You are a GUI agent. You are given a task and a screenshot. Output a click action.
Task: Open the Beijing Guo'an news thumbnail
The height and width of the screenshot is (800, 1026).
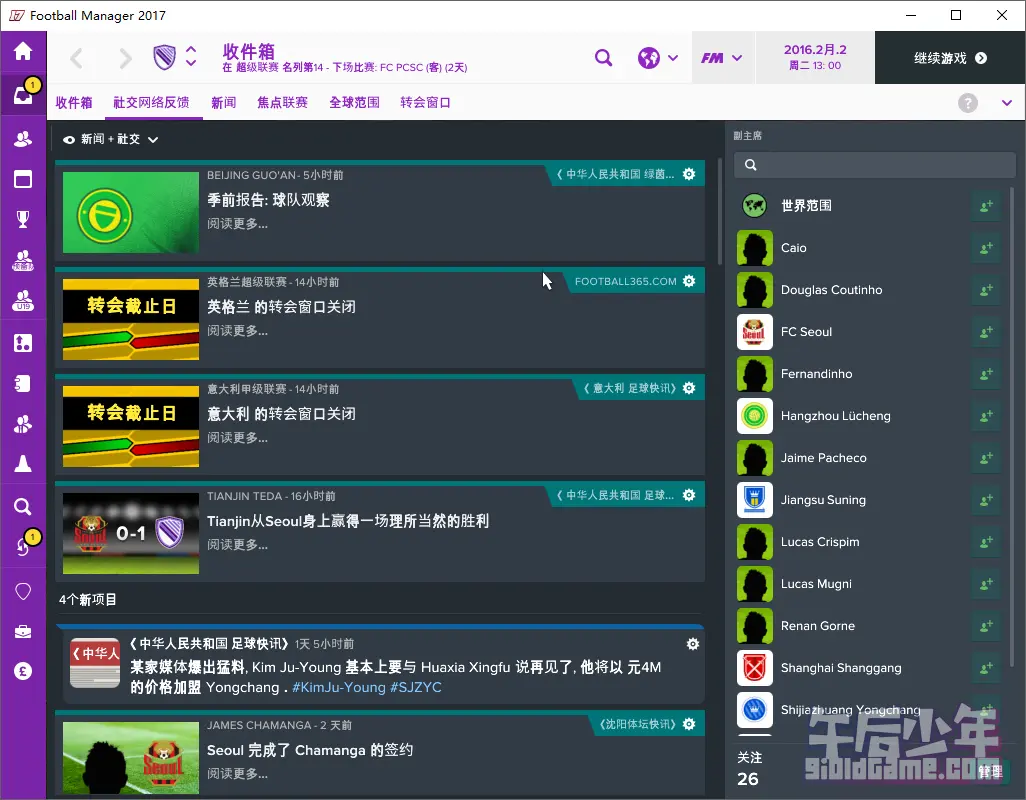(131, 213)
